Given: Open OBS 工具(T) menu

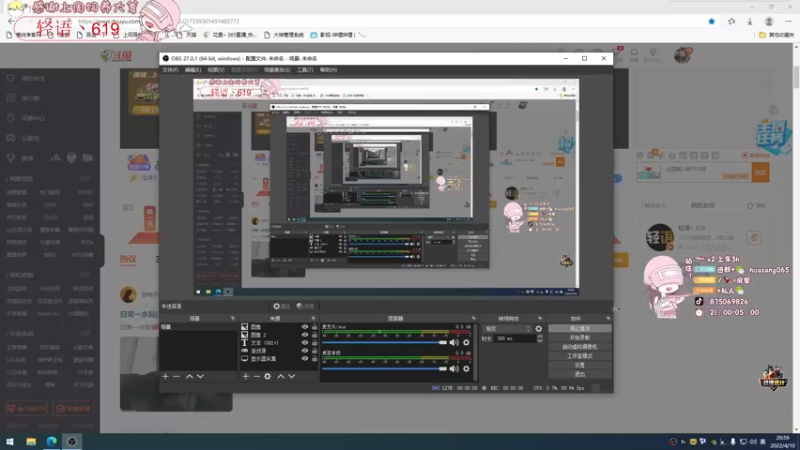Looking at the screenshot, I should pyautogui.click(x=305, y=70).
